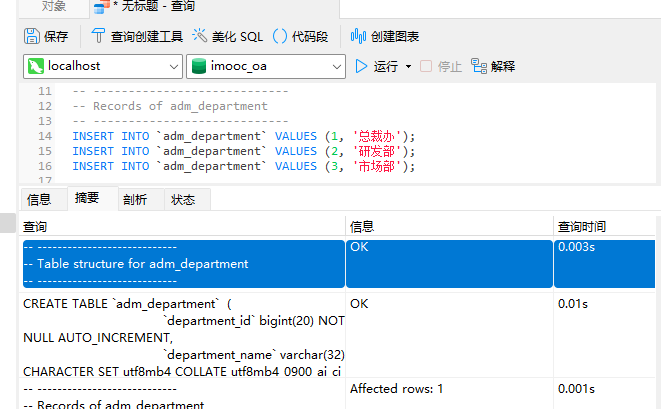Screen dimensions: 661x409
Task: Click the 创建图表 create chart icon
Action: [384, 37]
